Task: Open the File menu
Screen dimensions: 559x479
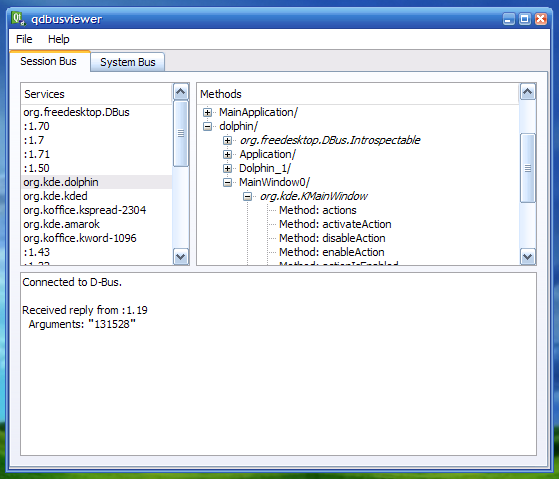Action: 24,39
